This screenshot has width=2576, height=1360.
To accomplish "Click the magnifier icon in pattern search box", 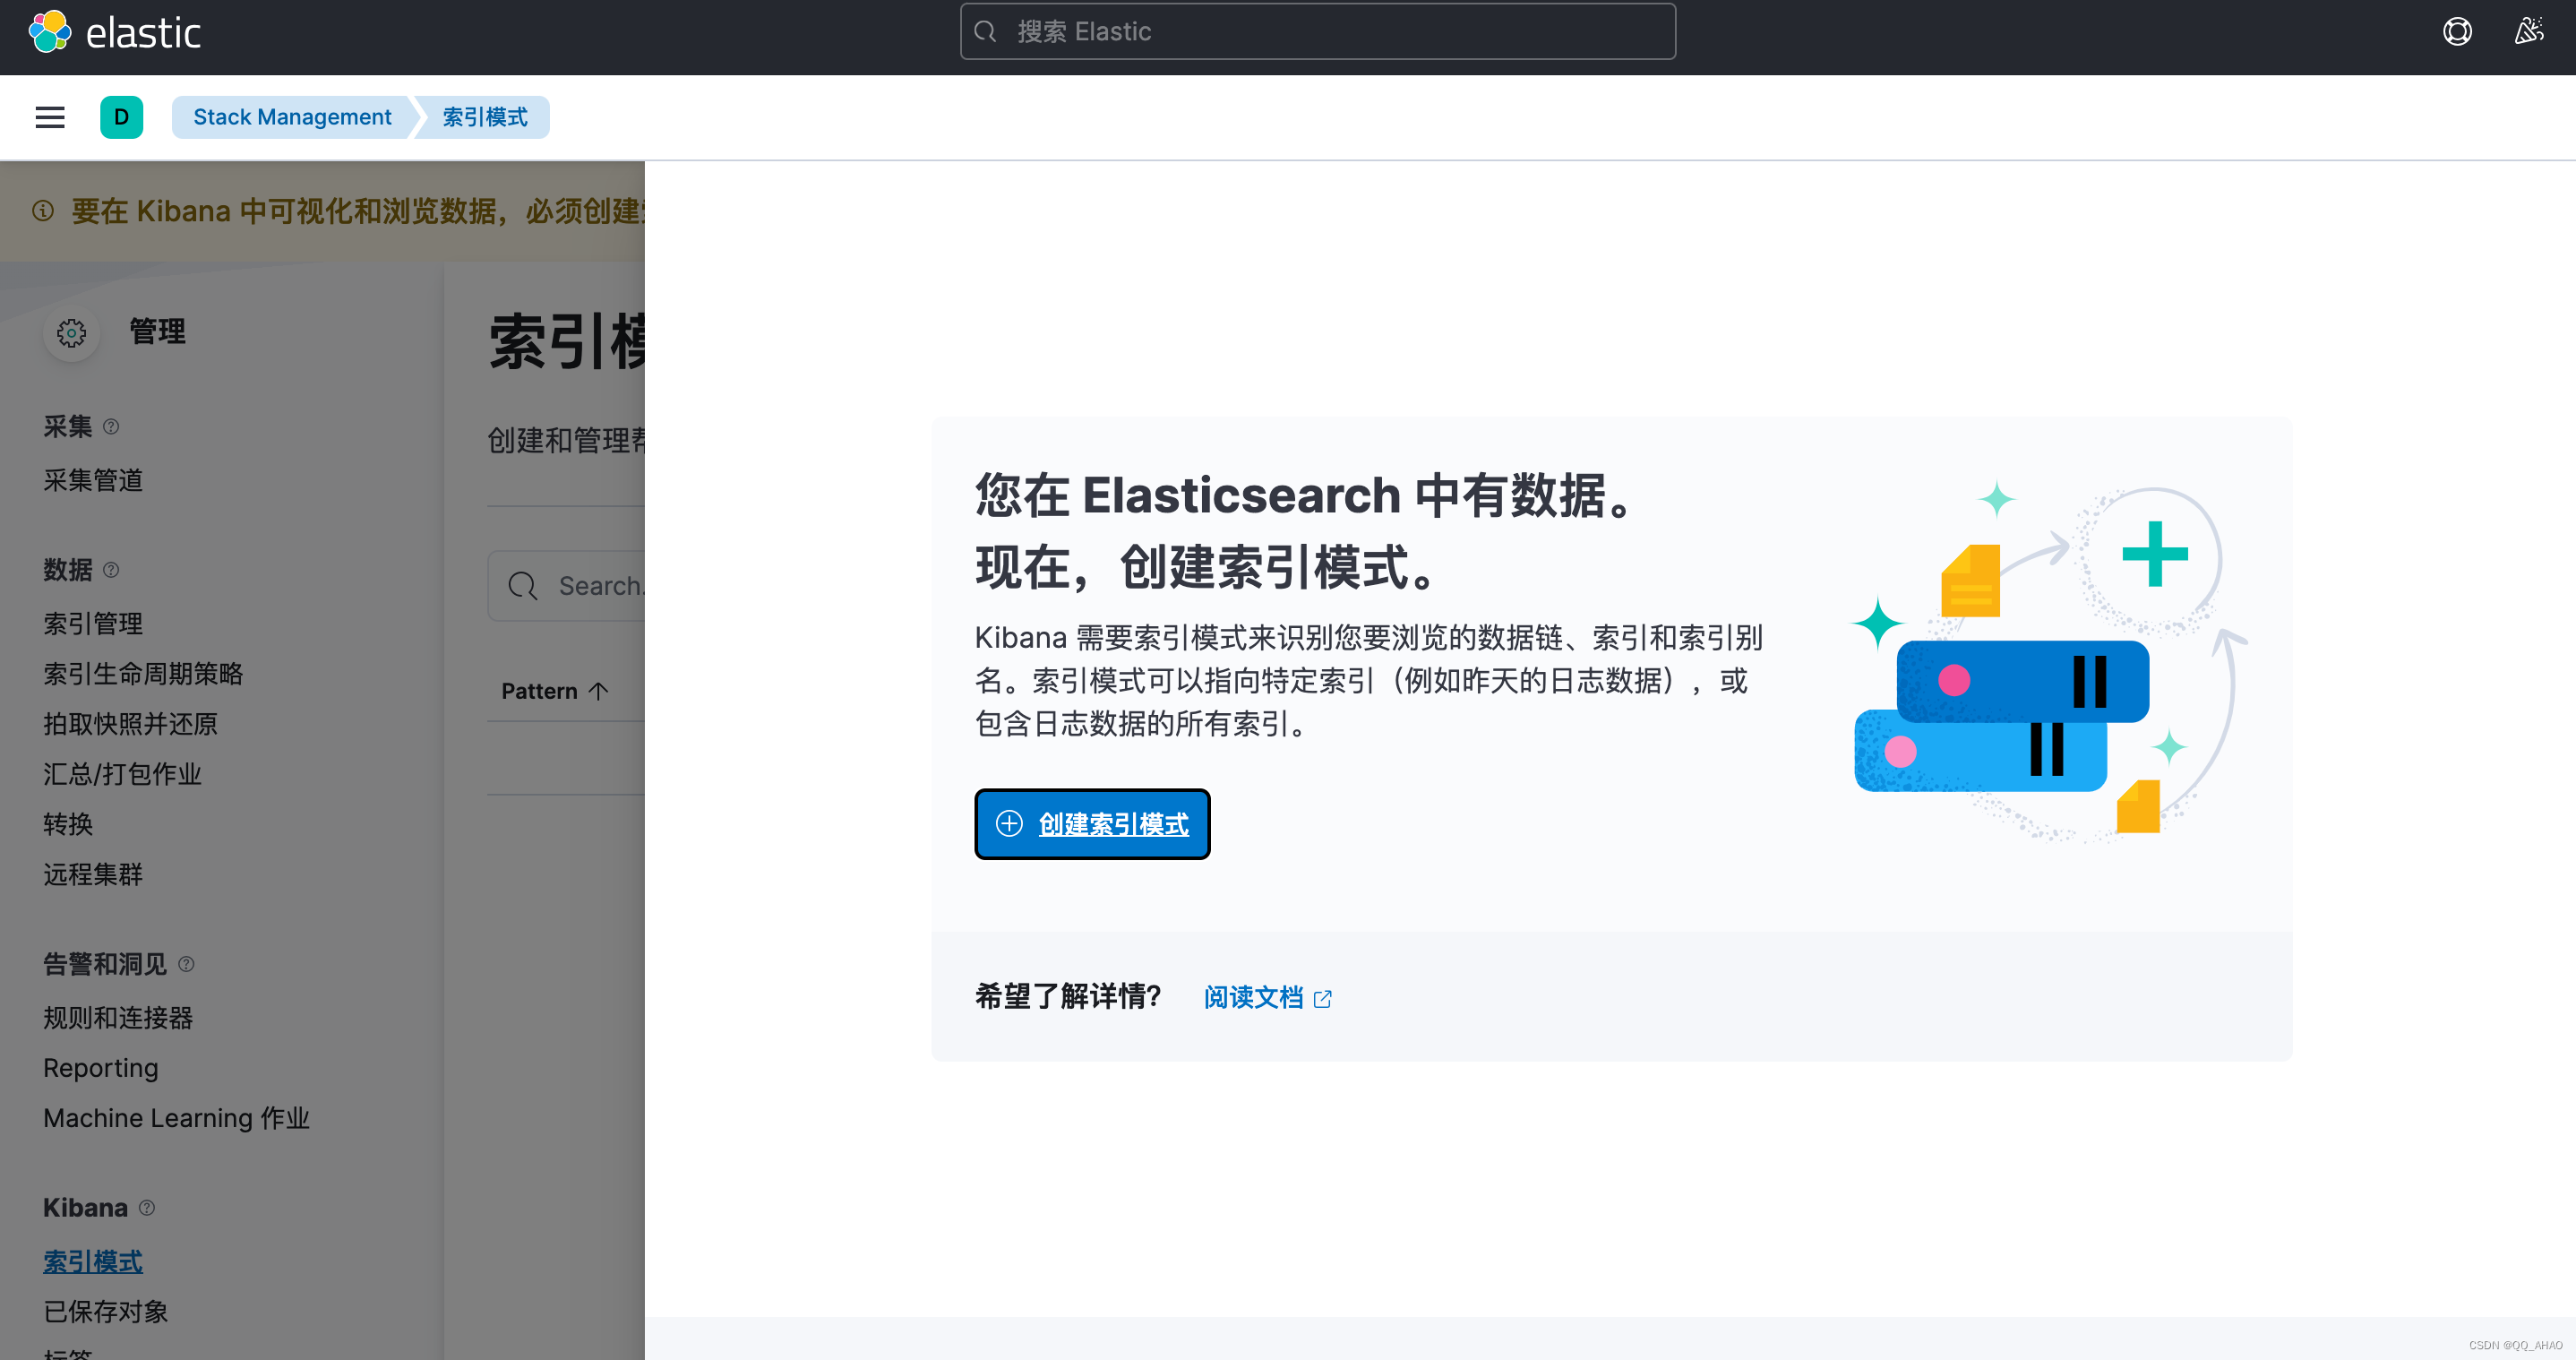I will 522,586.
